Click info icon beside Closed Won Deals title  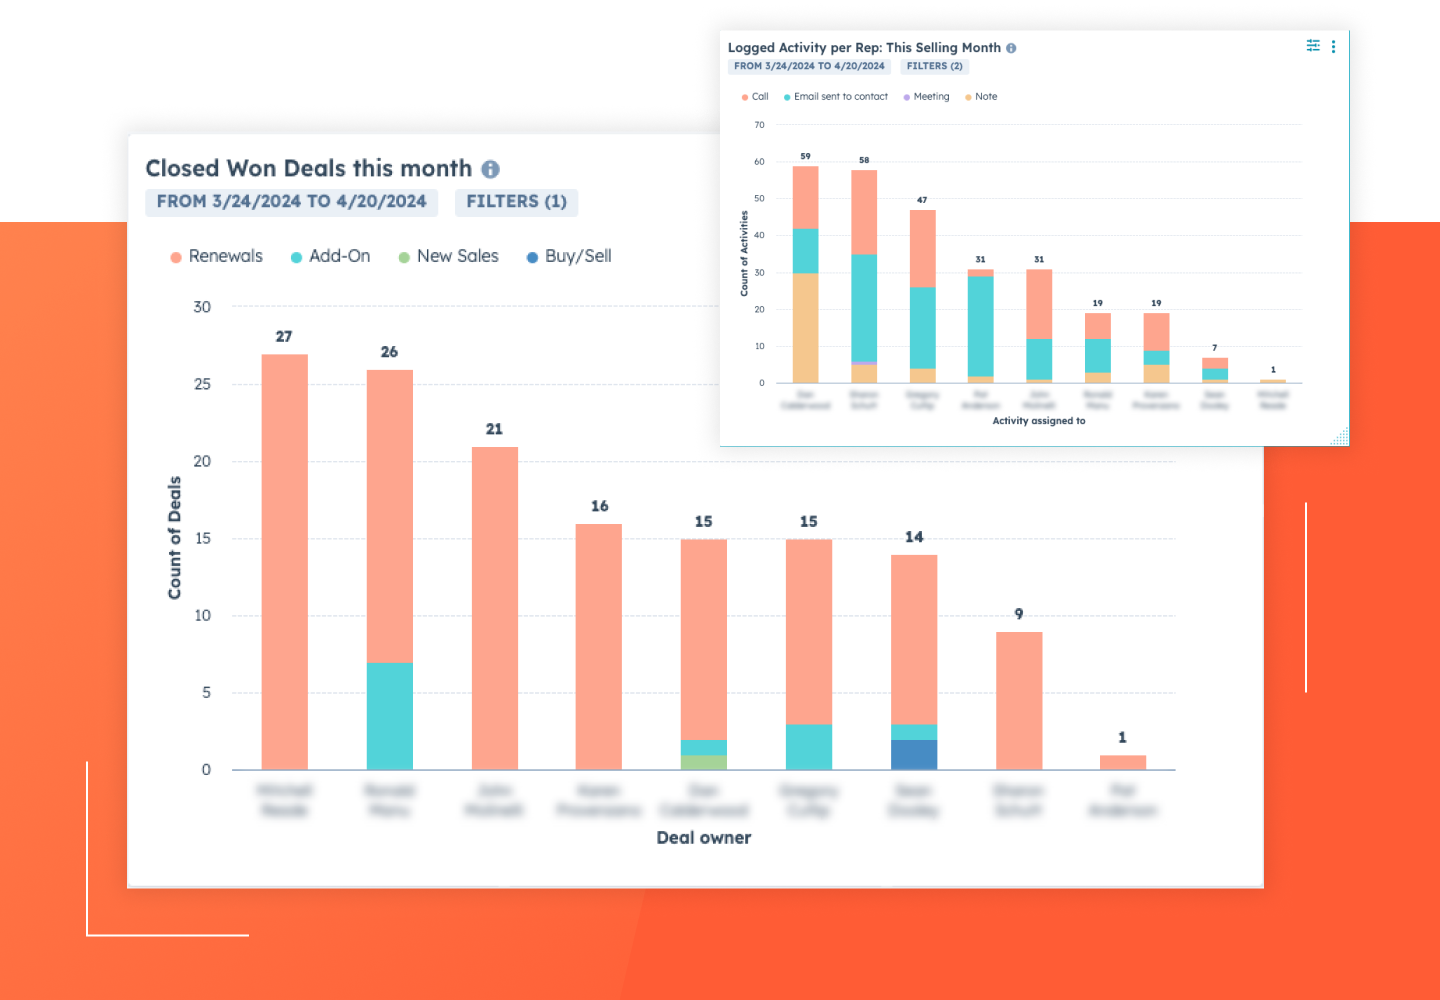point(490,169)
